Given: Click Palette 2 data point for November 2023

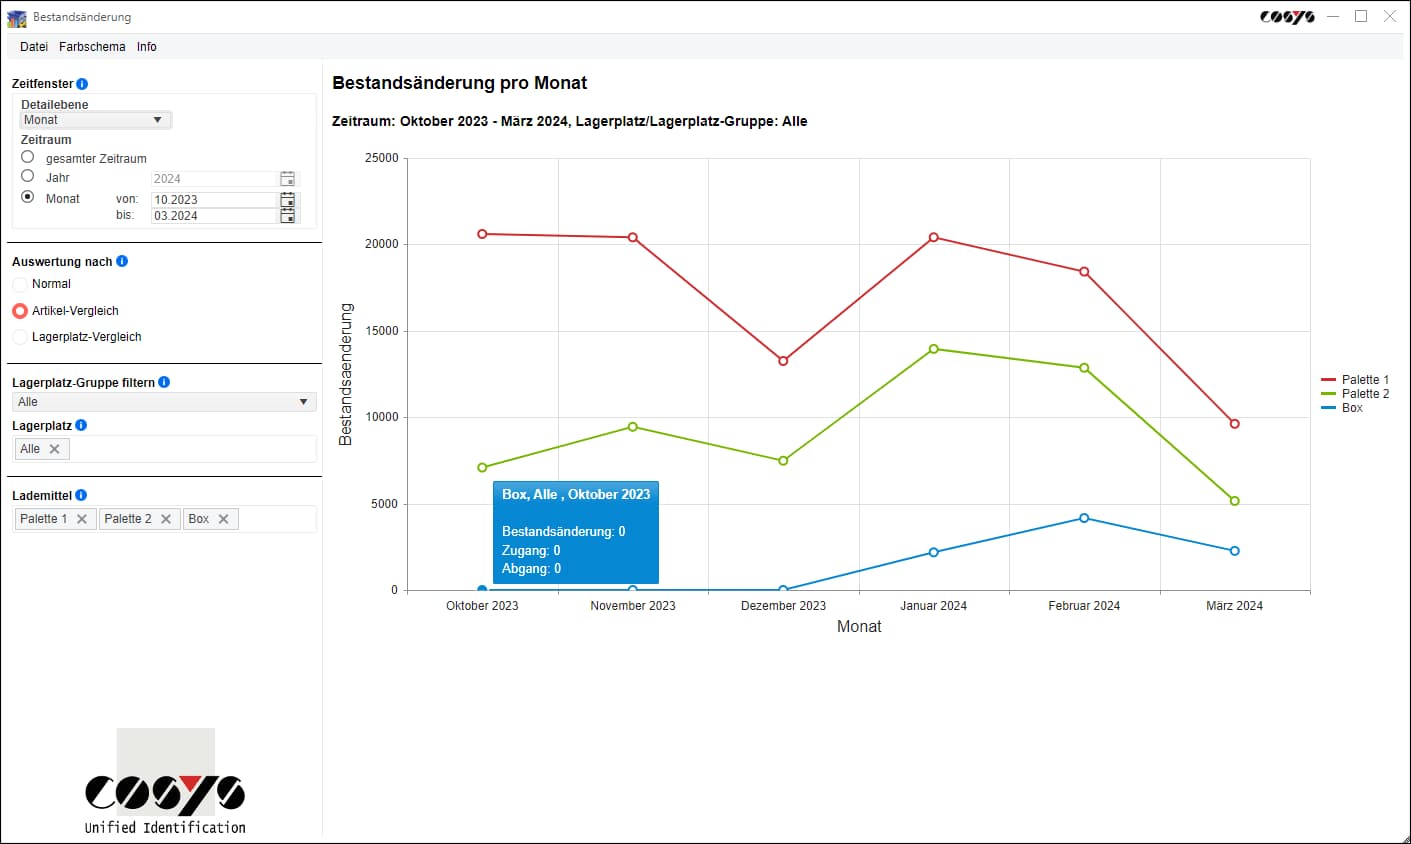Looking at the screenshot, I should (x=633, y=427).
